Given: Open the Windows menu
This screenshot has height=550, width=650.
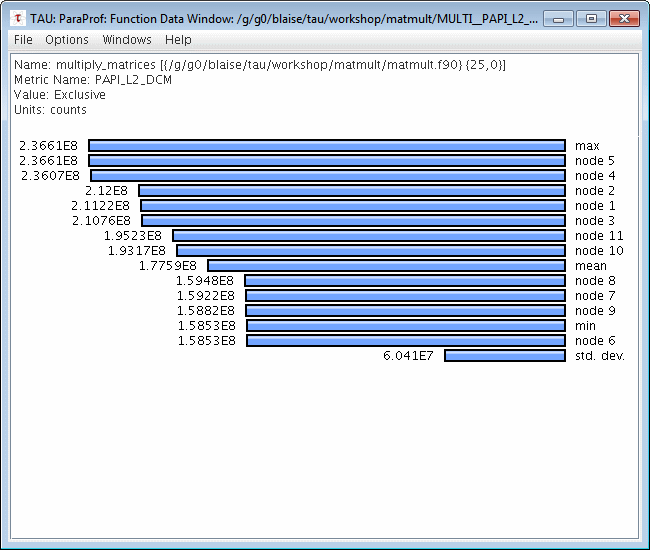Looking at the screenshot, I should pyautogui.click(x=127, y=40).
